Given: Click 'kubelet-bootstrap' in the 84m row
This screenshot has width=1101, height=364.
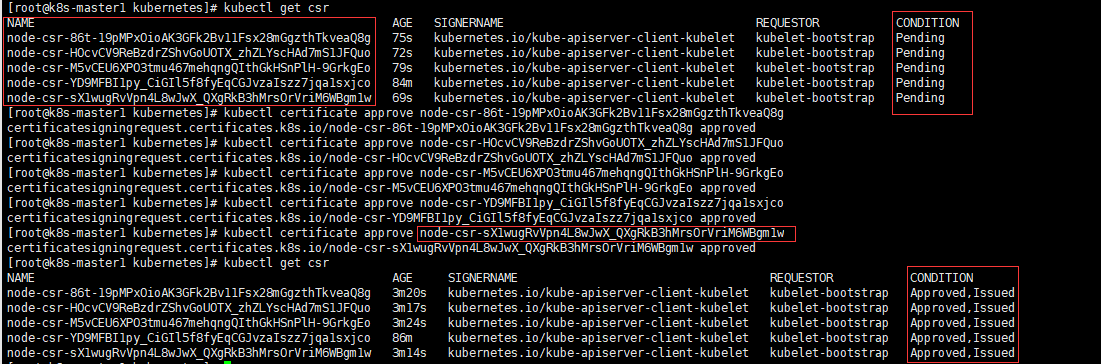Looking at the screenshot, I should pos(815,83).
